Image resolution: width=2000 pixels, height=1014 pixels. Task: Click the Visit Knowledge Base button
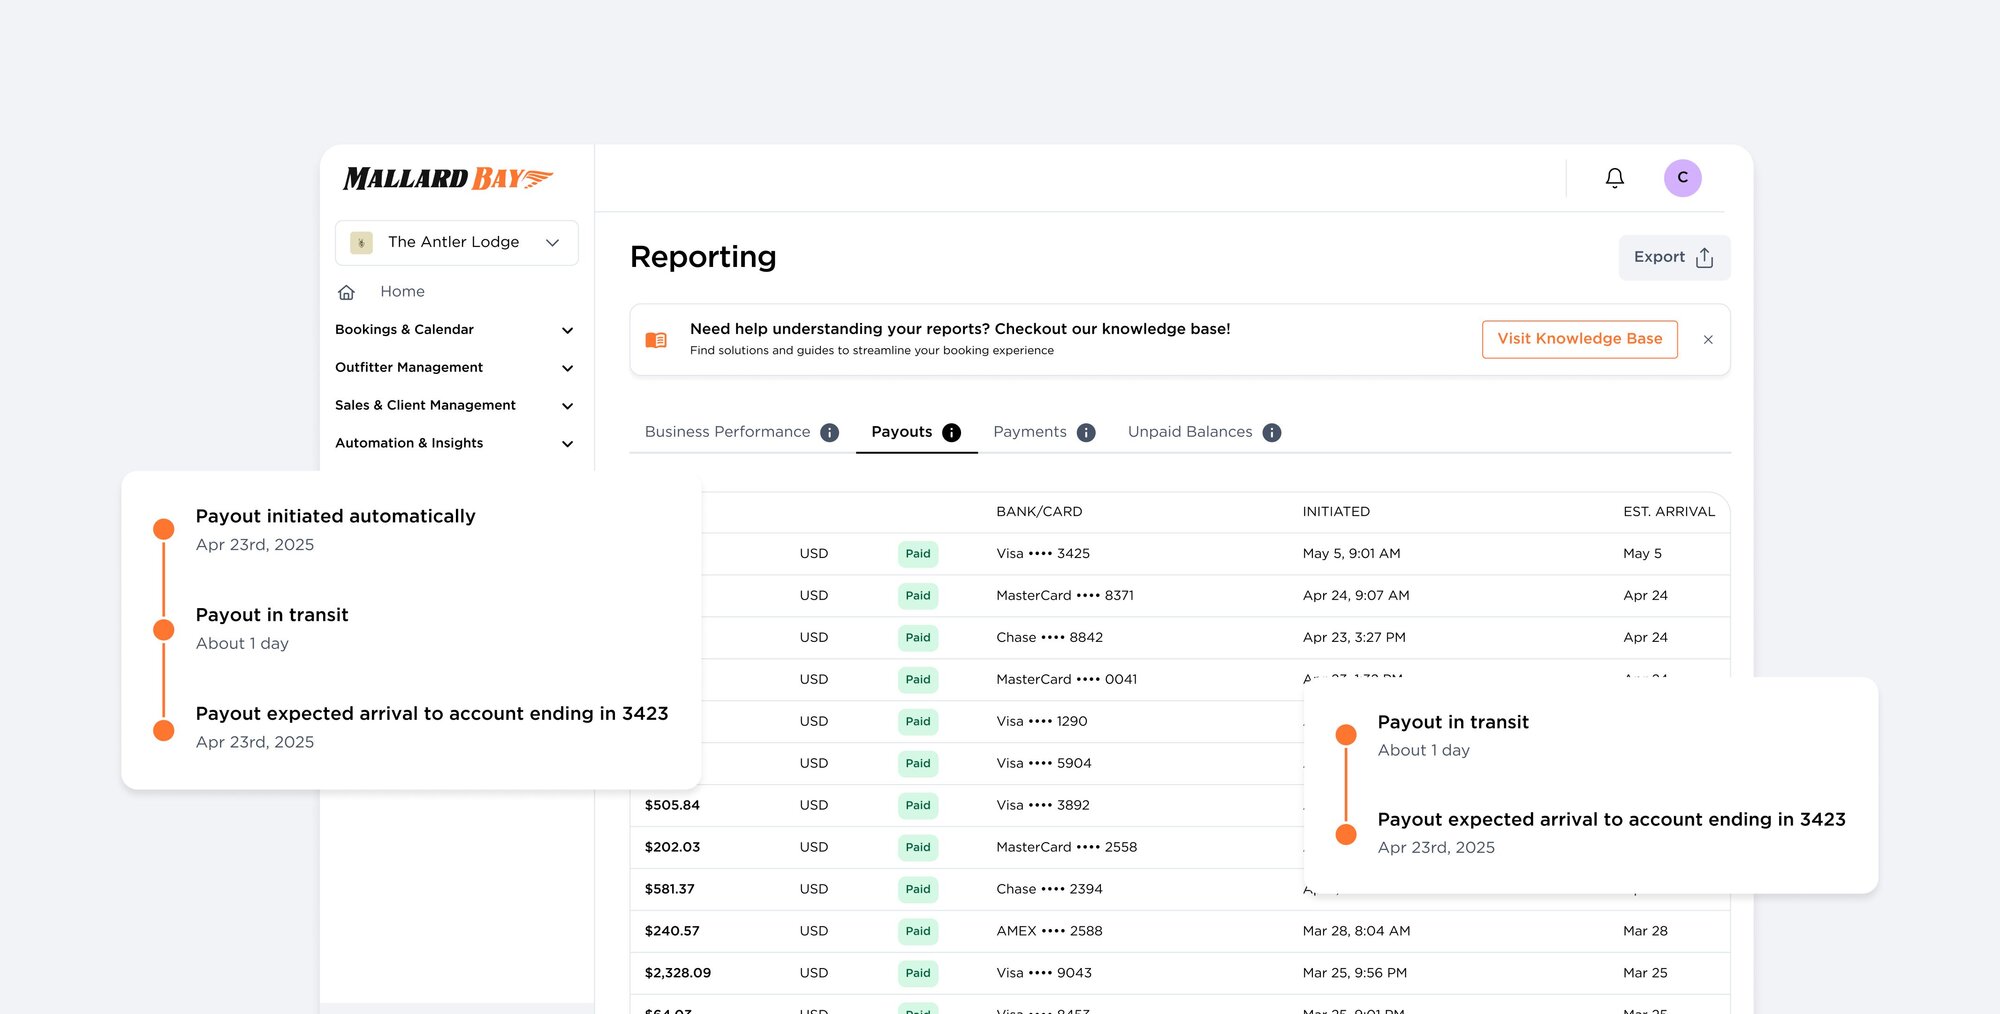coord(1578,339)
